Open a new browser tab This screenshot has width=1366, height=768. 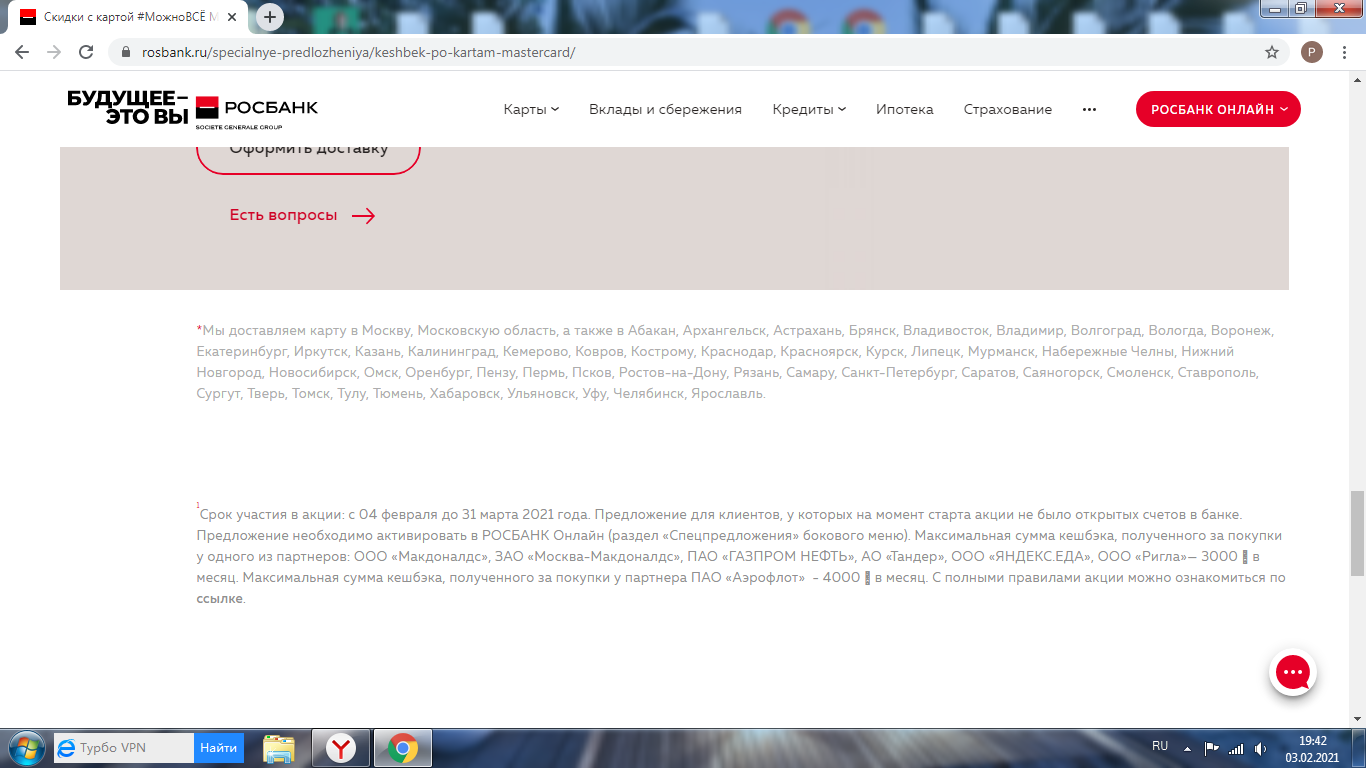tap(270, 17)
